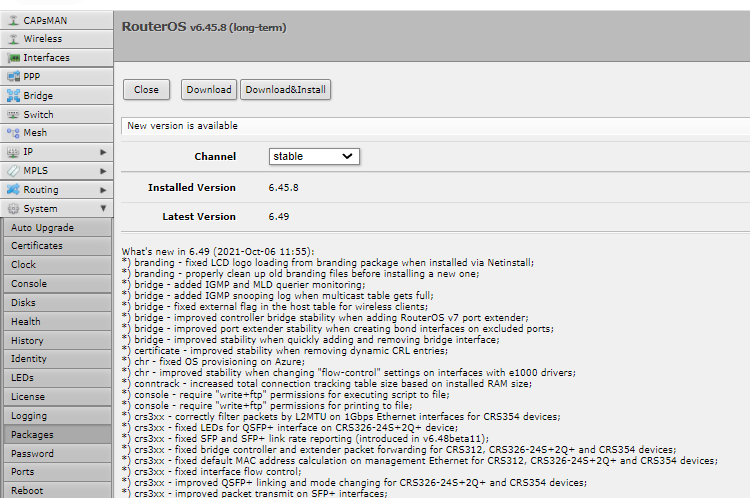Click the 'New version is available' status
Screen dimensions: 750x498
tap(182, 126)
